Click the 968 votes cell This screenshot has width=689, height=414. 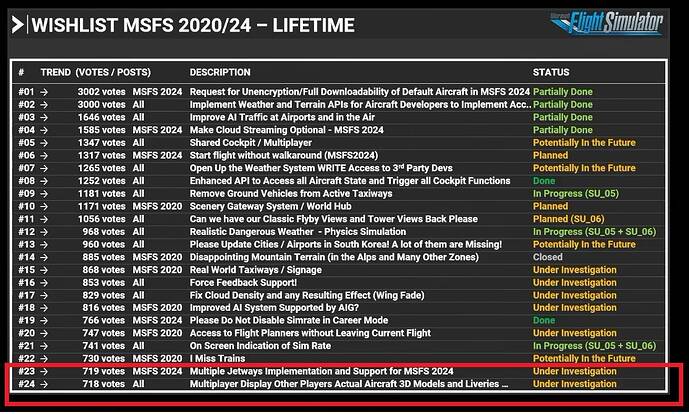pos(104,232)
